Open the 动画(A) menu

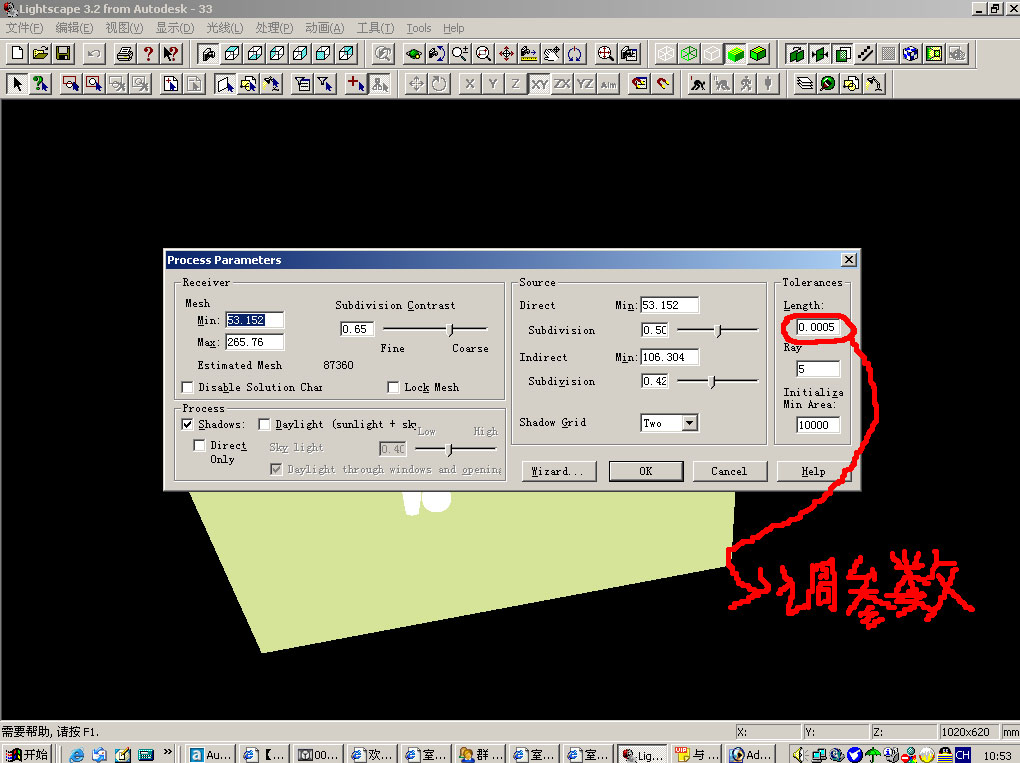coord(325,28)
